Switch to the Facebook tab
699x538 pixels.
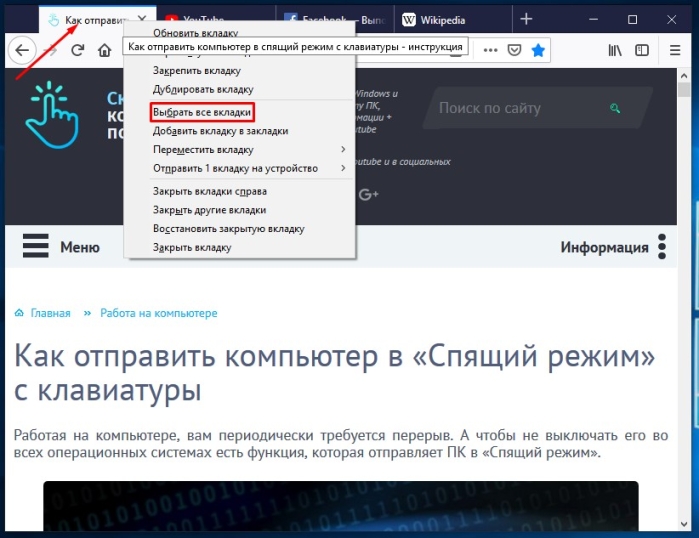[334, 20]
